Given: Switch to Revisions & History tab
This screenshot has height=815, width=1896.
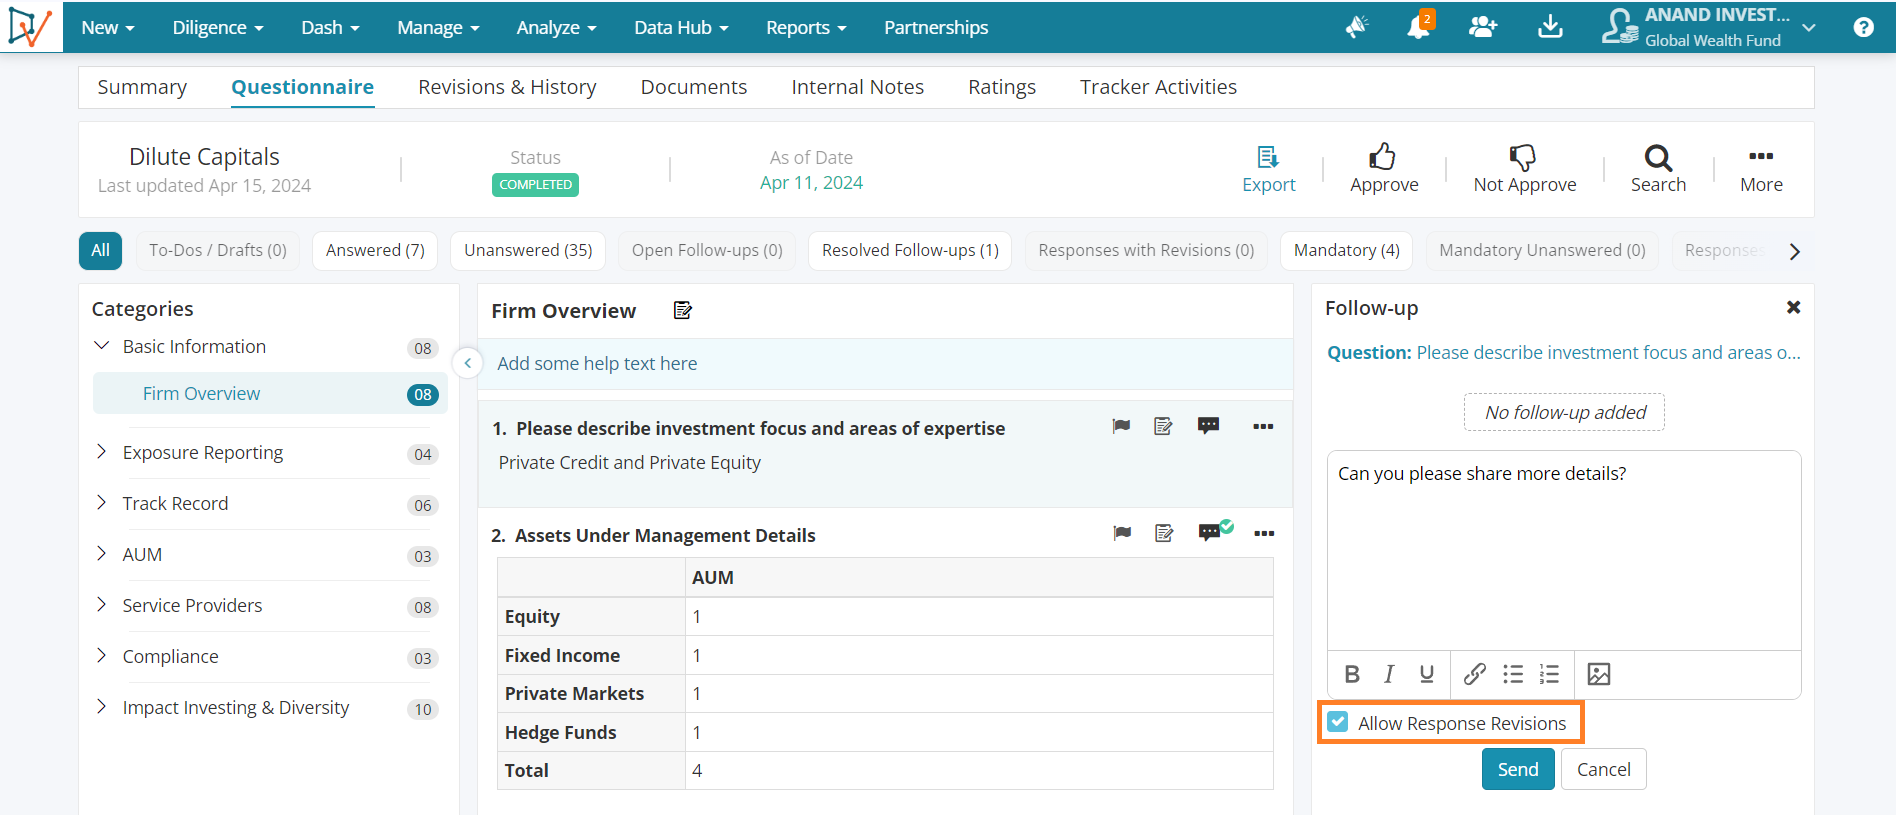Looking at the screenshot, I should click(x=507, y=87).
